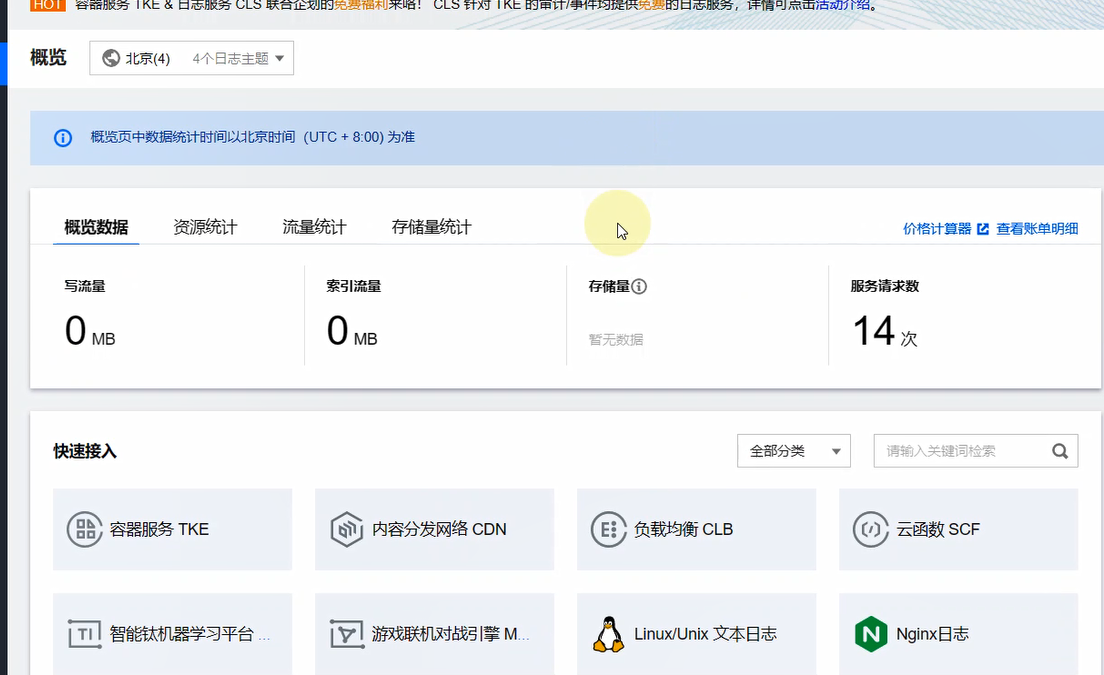Click the 游戏联机对战引擎 icon

pyautogui.click(x=346, y=634)
